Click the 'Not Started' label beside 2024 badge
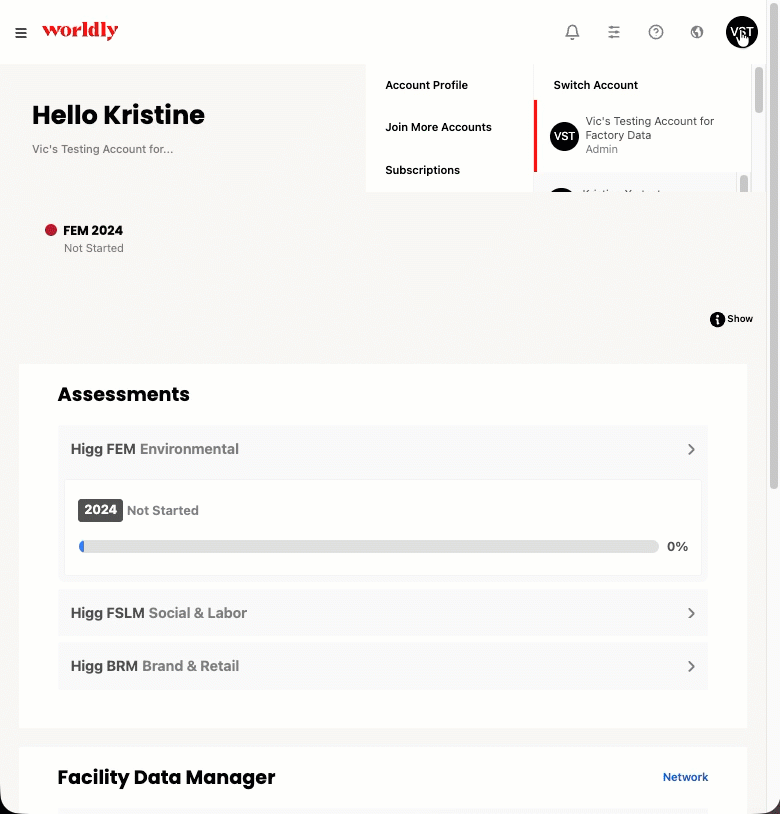 [x=163, y=511]
